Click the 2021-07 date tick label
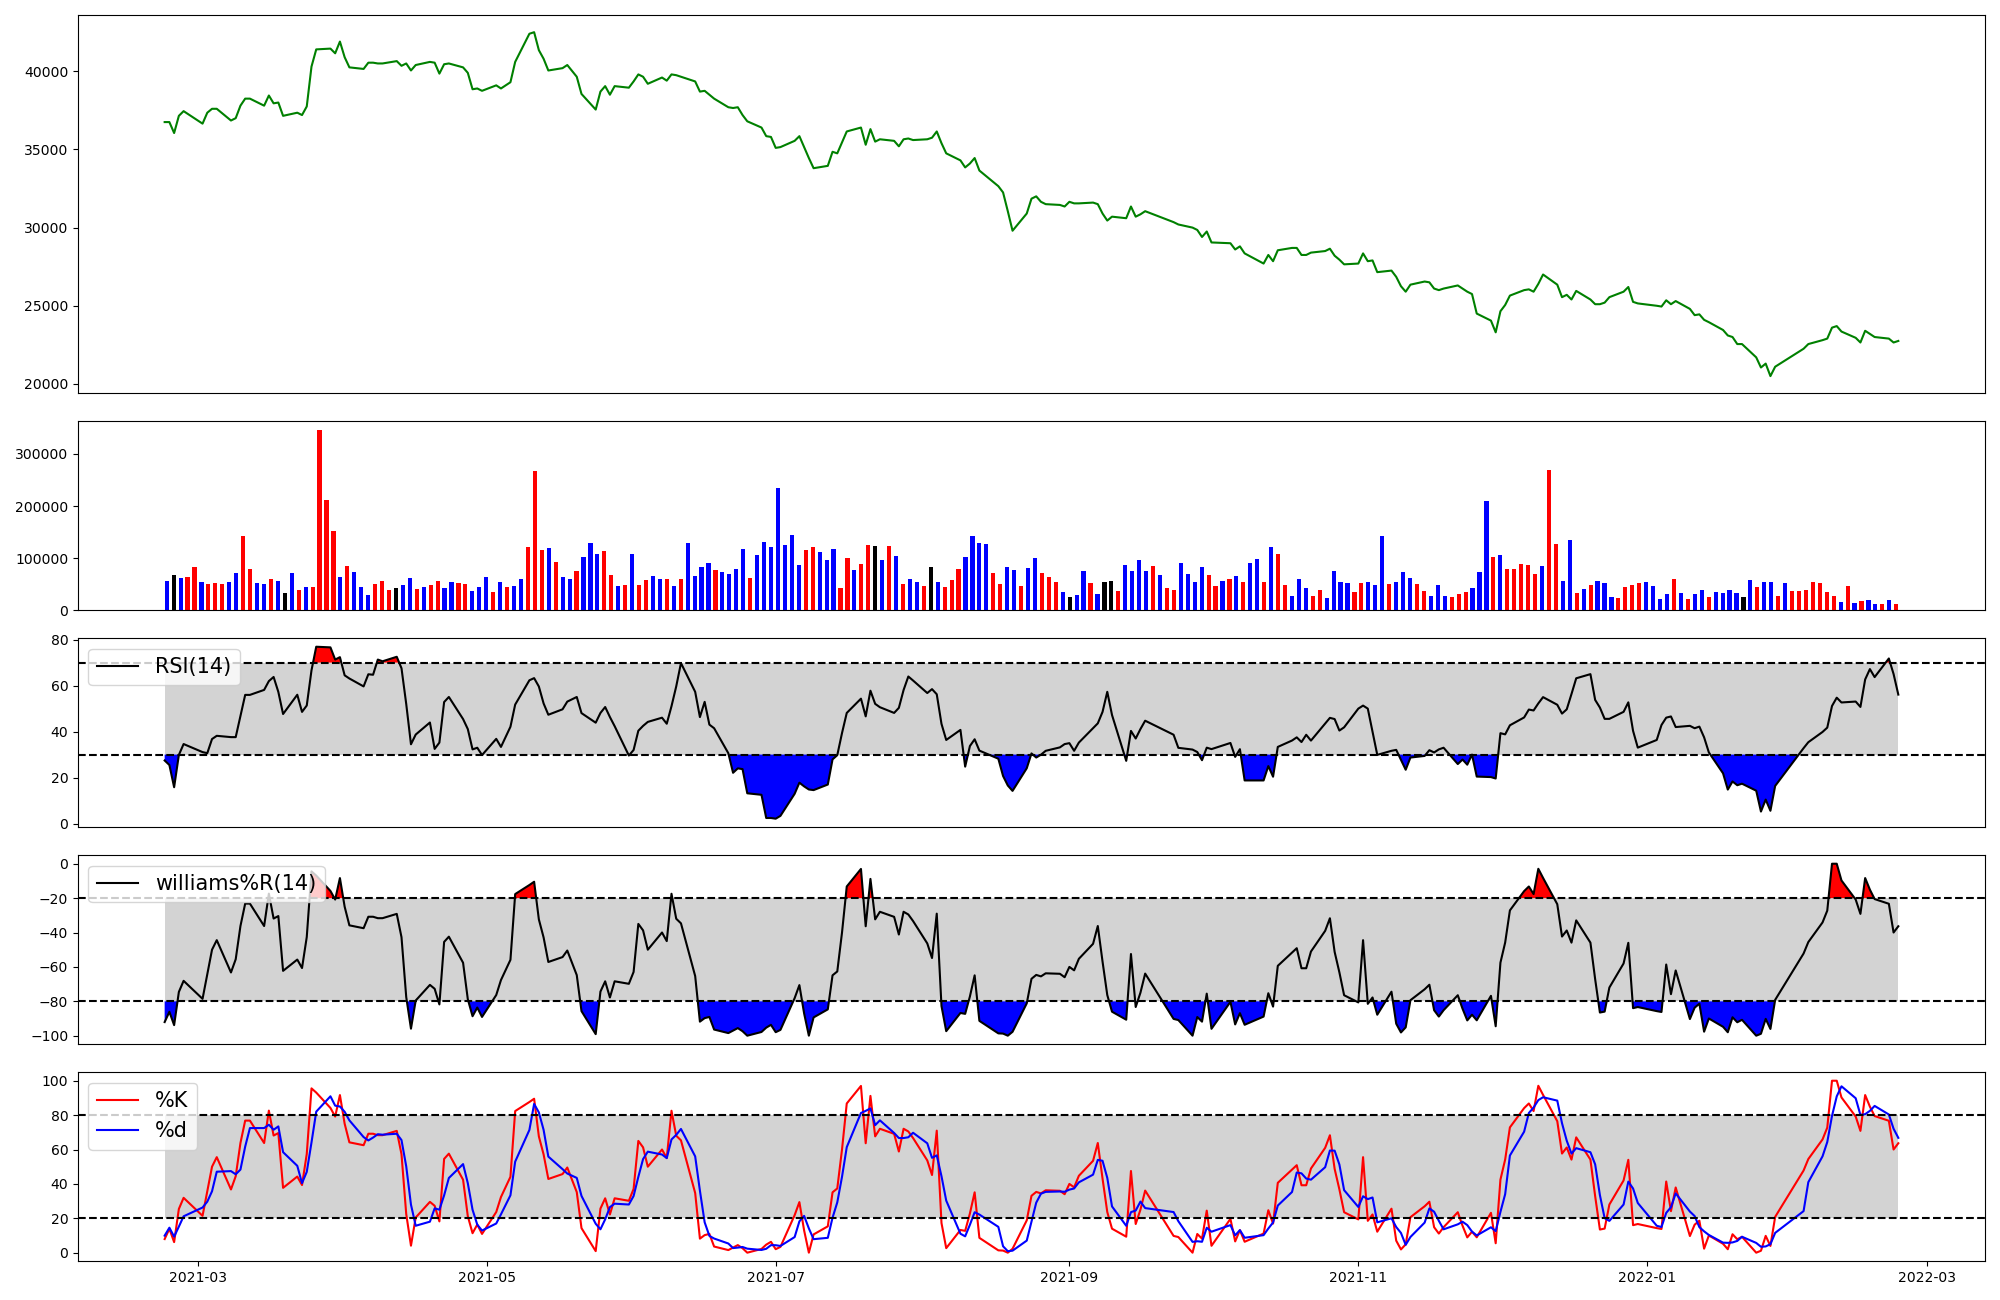 pos(776,1277)
